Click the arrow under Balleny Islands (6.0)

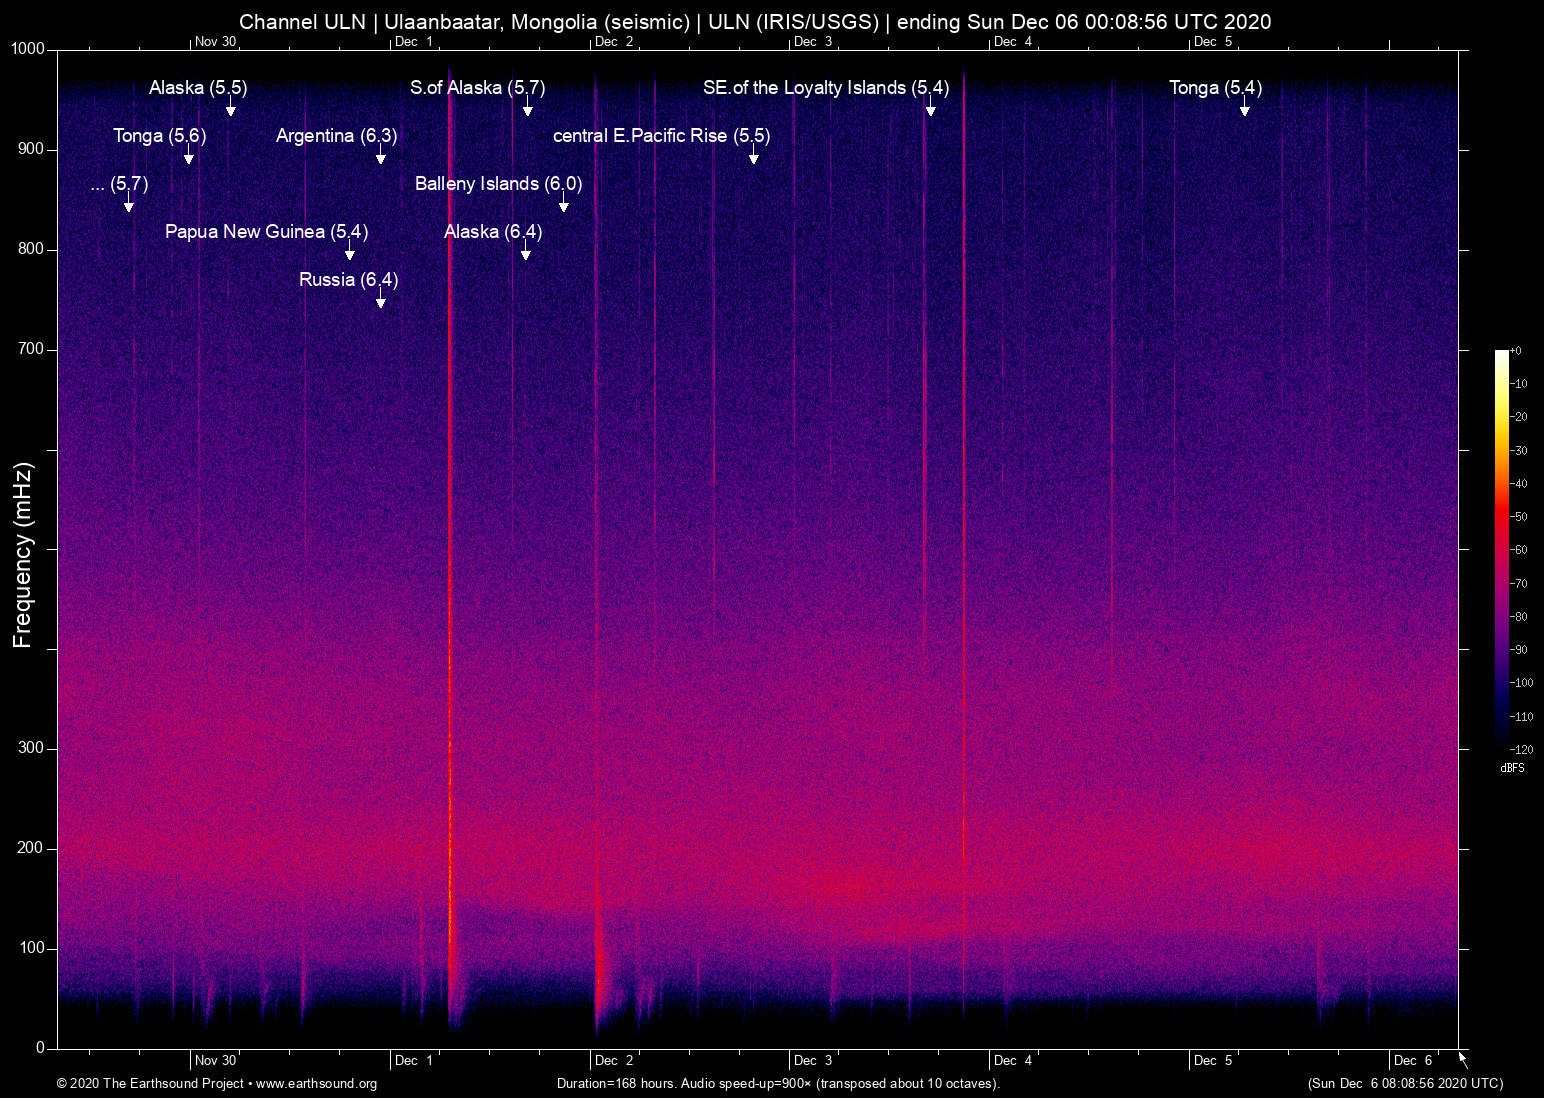click(564, 204)
